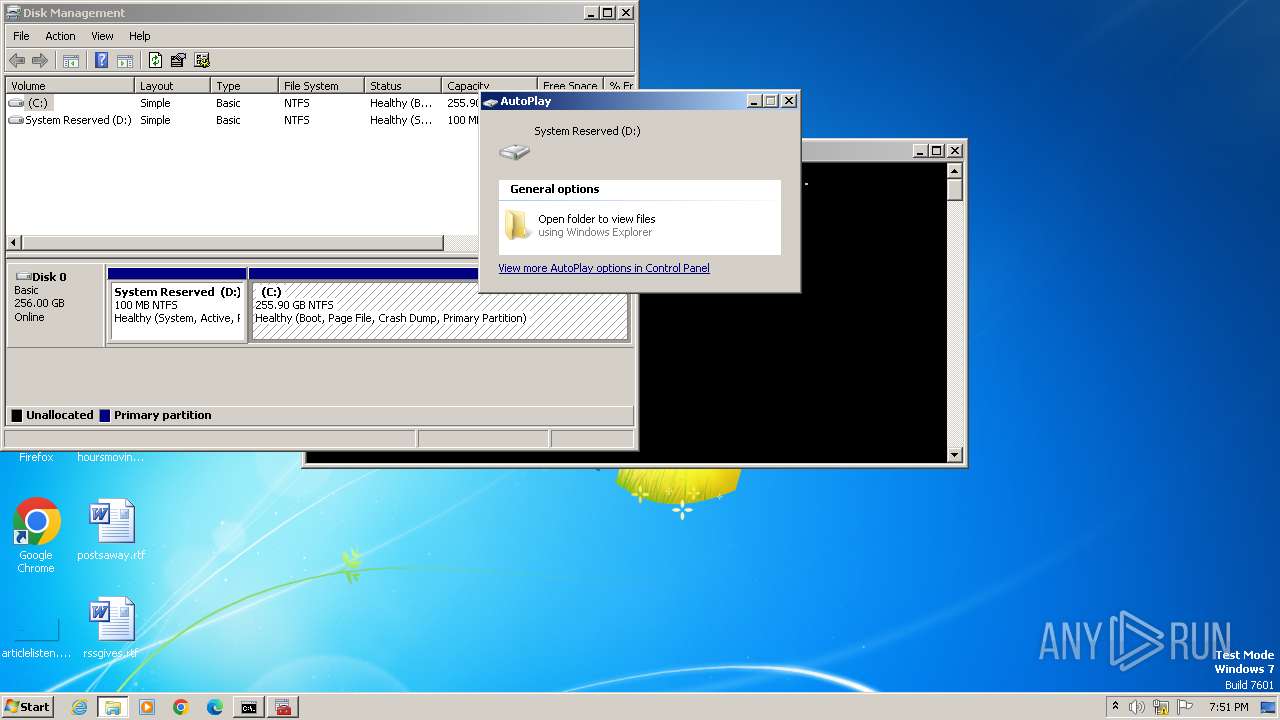Select the System Reserved (D:) partition block
The width and height of the screenshot is (1280, 720).
point(177,305)
